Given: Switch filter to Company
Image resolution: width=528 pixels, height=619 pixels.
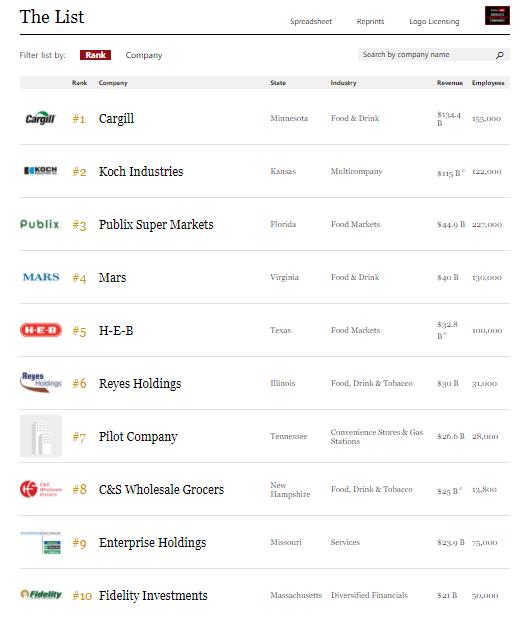Looking at the screenshot, I should 144,55.
